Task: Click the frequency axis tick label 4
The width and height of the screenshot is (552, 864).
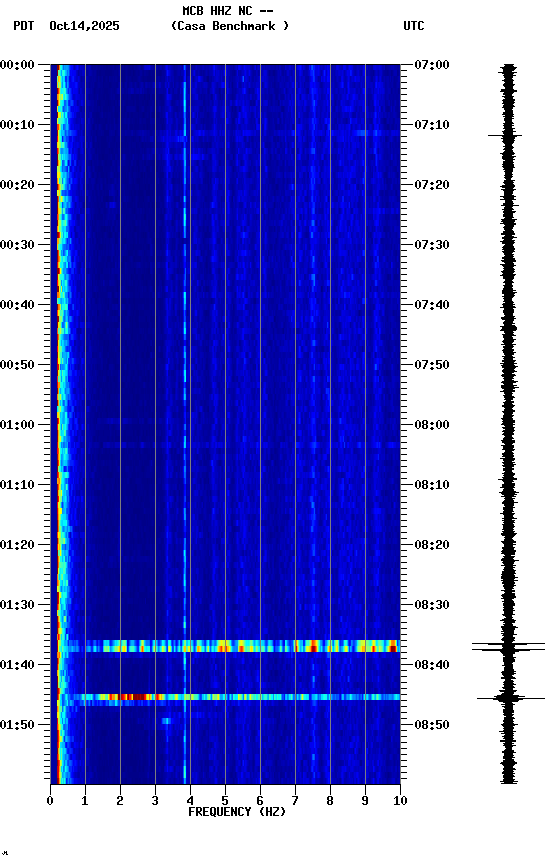Action: point(190,801)
